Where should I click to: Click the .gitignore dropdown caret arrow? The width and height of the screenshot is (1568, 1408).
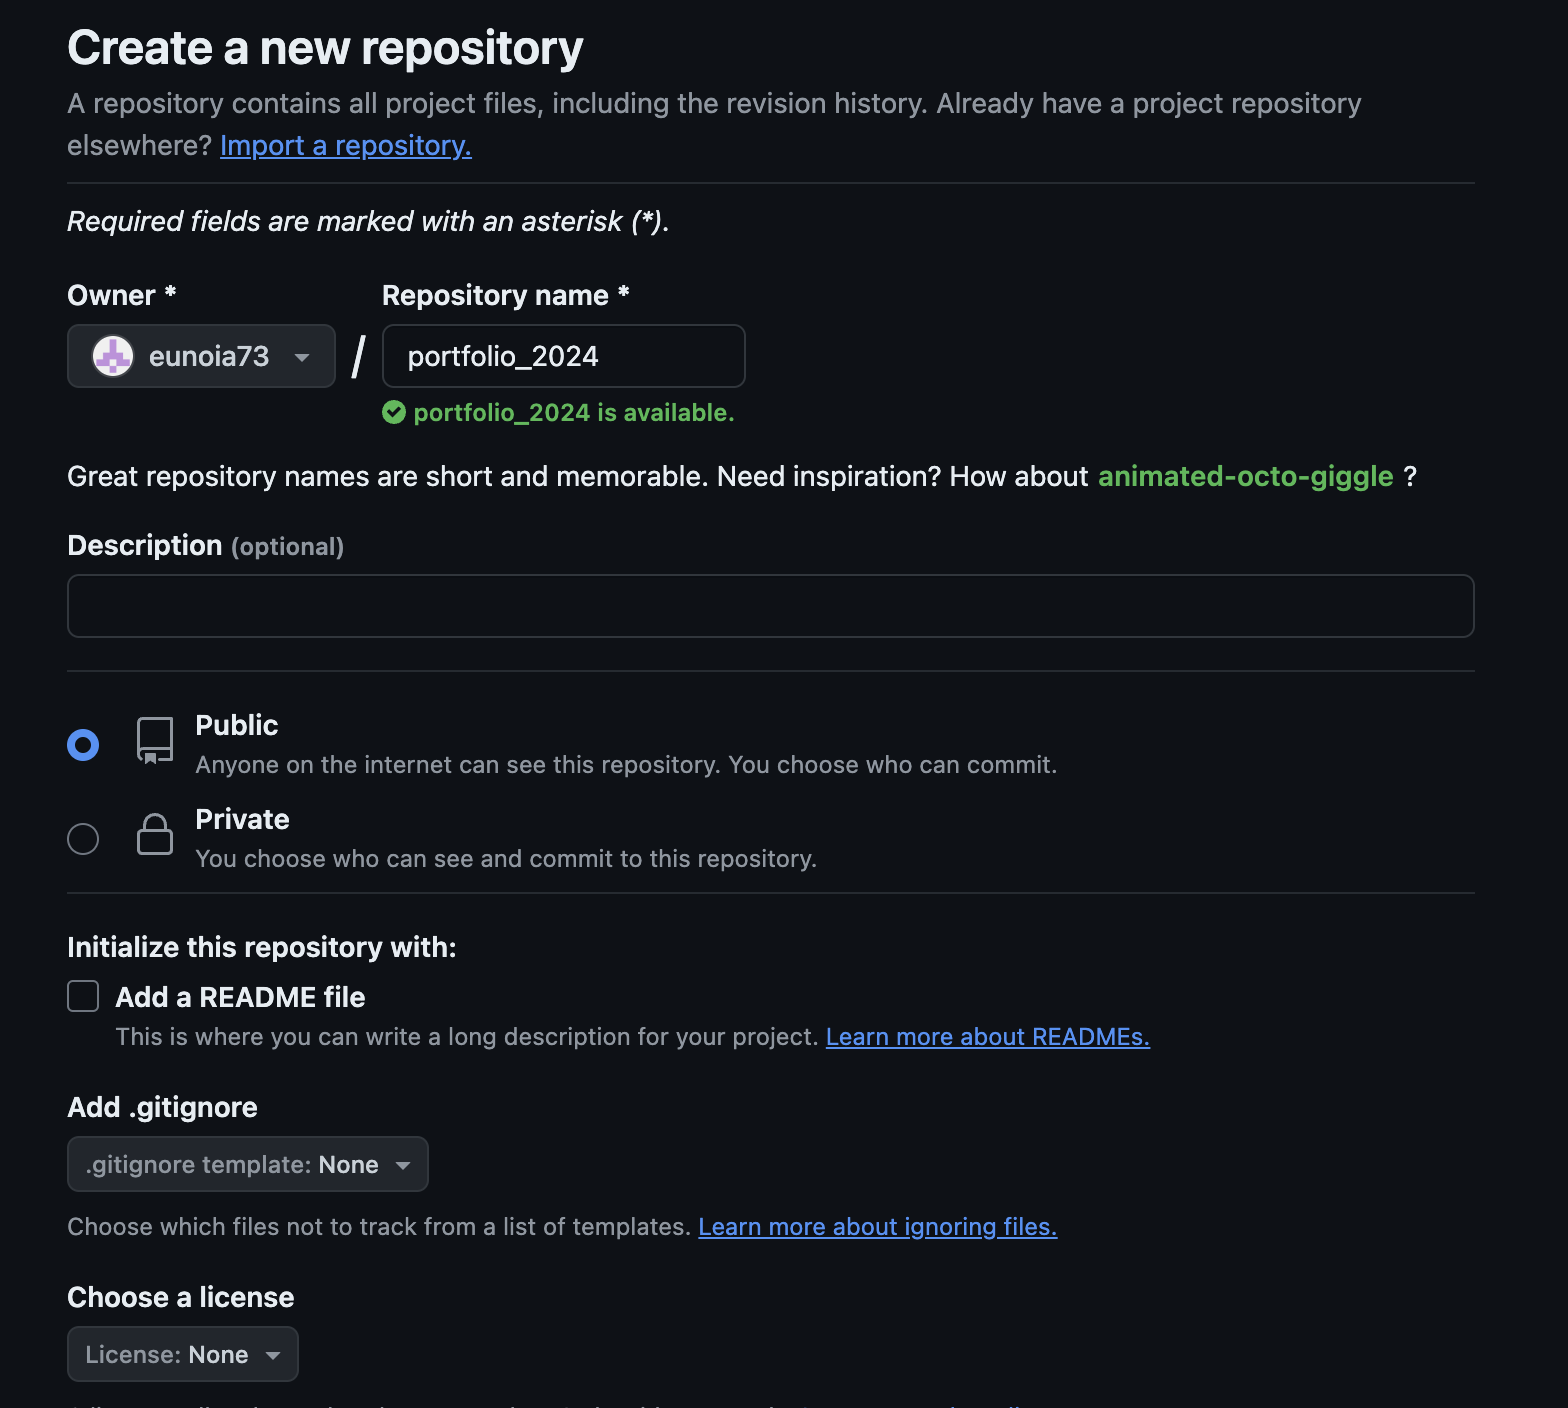point(403,1165)
